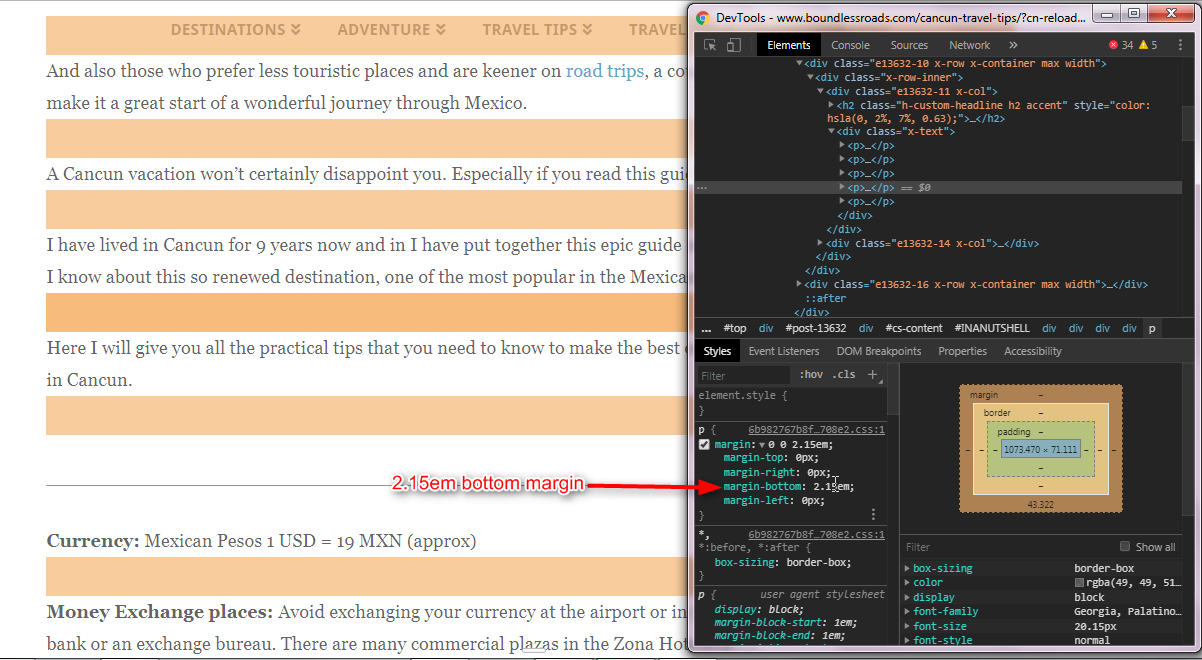Viewport: 1202px width, 660px height.
Task: Click the rgba color swatch in computed styles
Action: tap(1080, 582)
